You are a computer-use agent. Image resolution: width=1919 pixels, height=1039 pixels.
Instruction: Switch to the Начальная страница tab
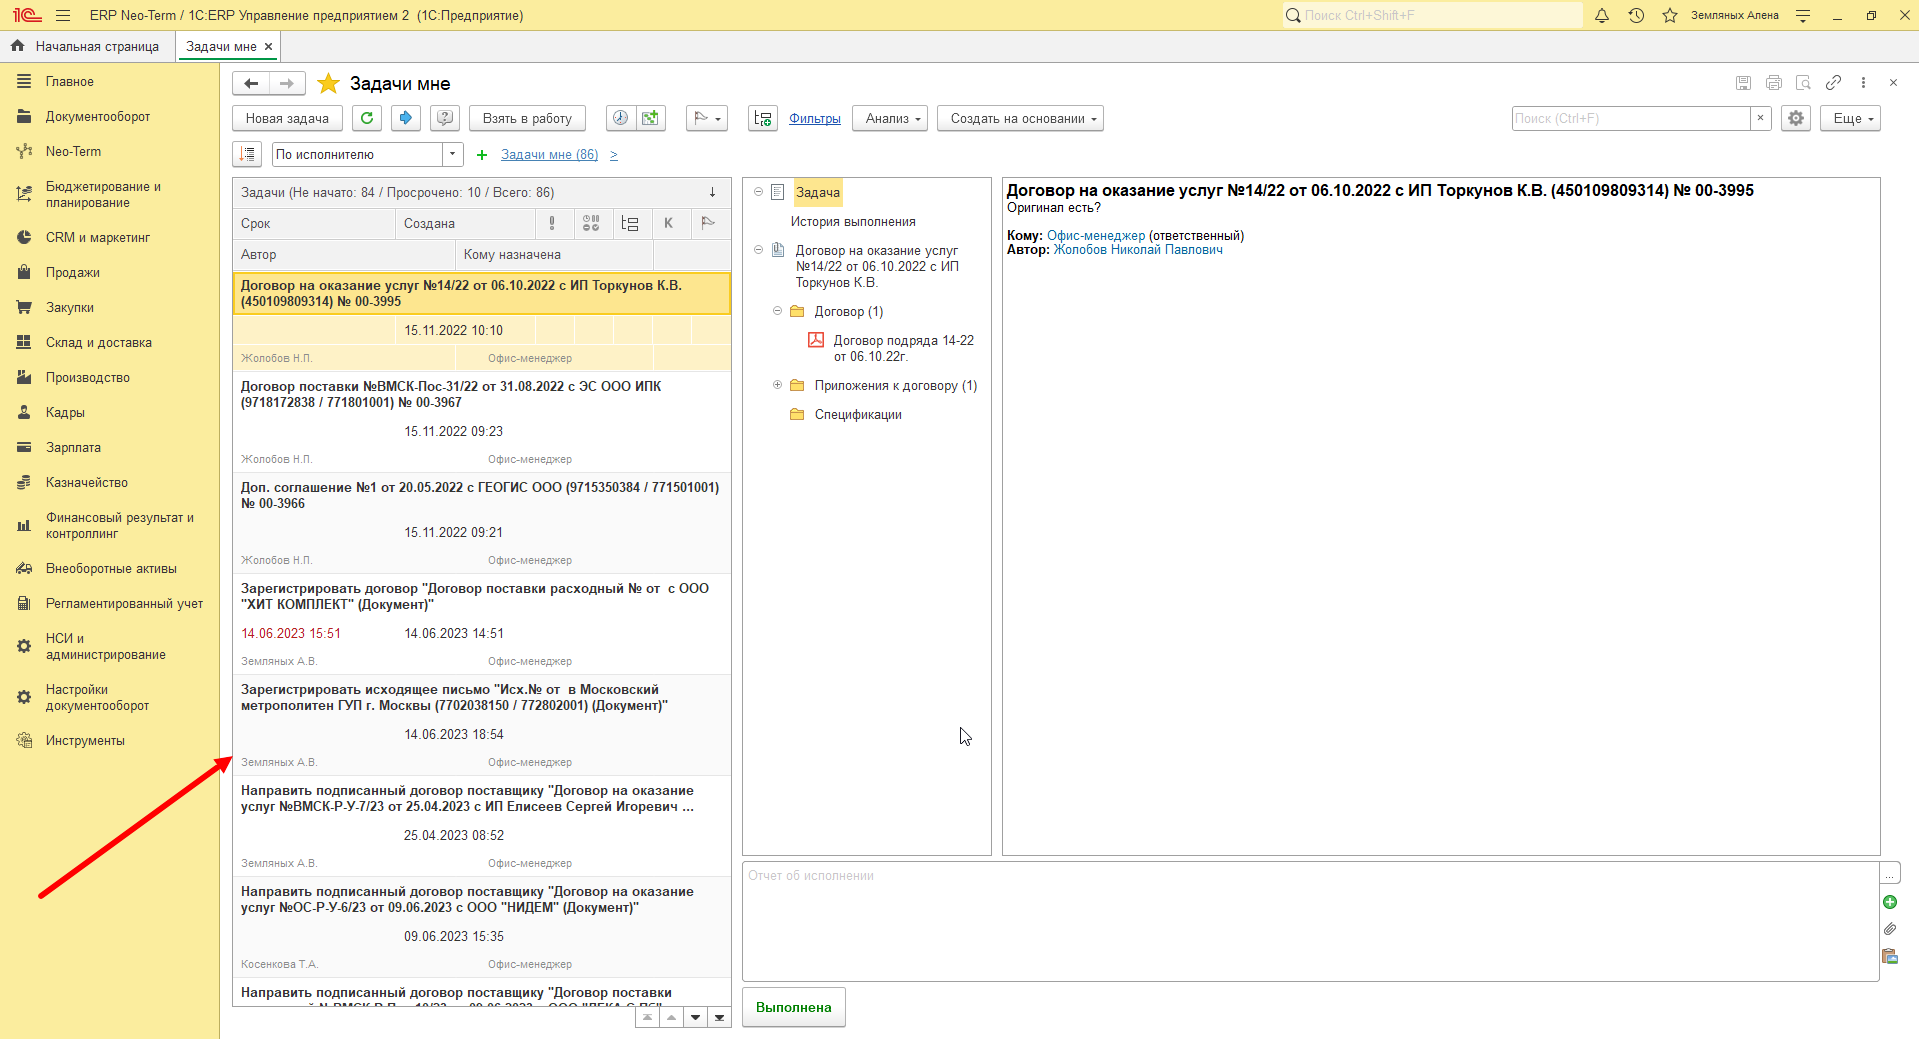coord(86,46)
